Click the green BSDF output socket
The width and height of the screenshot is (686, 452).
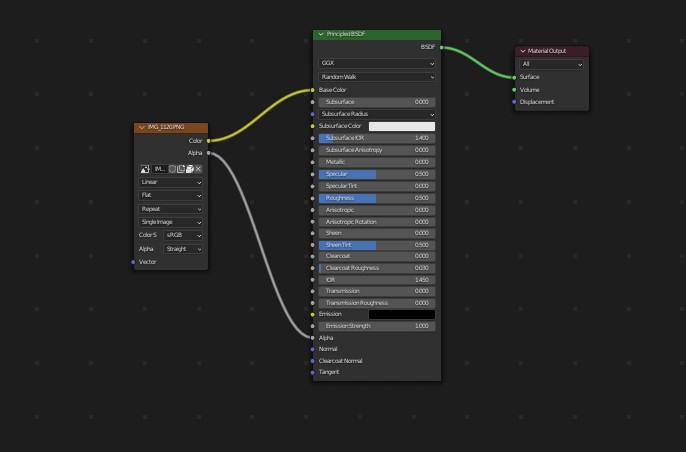(x=440, y=46)
